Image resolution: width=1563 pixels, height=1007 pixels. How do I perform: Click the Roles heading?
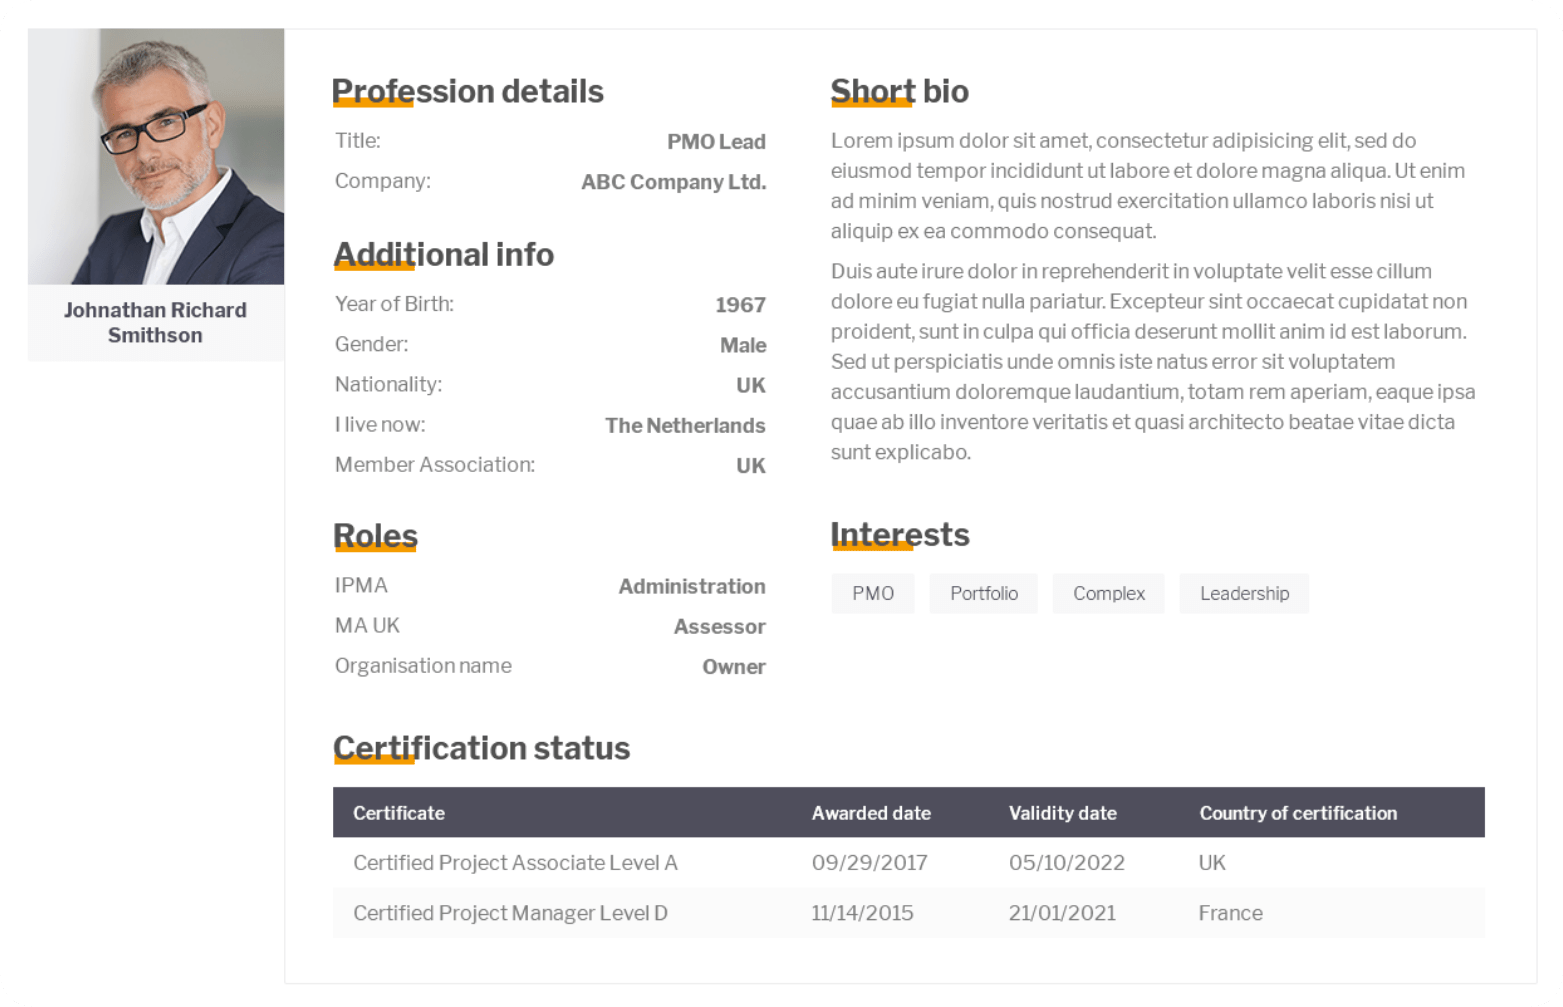pos(375,535)
